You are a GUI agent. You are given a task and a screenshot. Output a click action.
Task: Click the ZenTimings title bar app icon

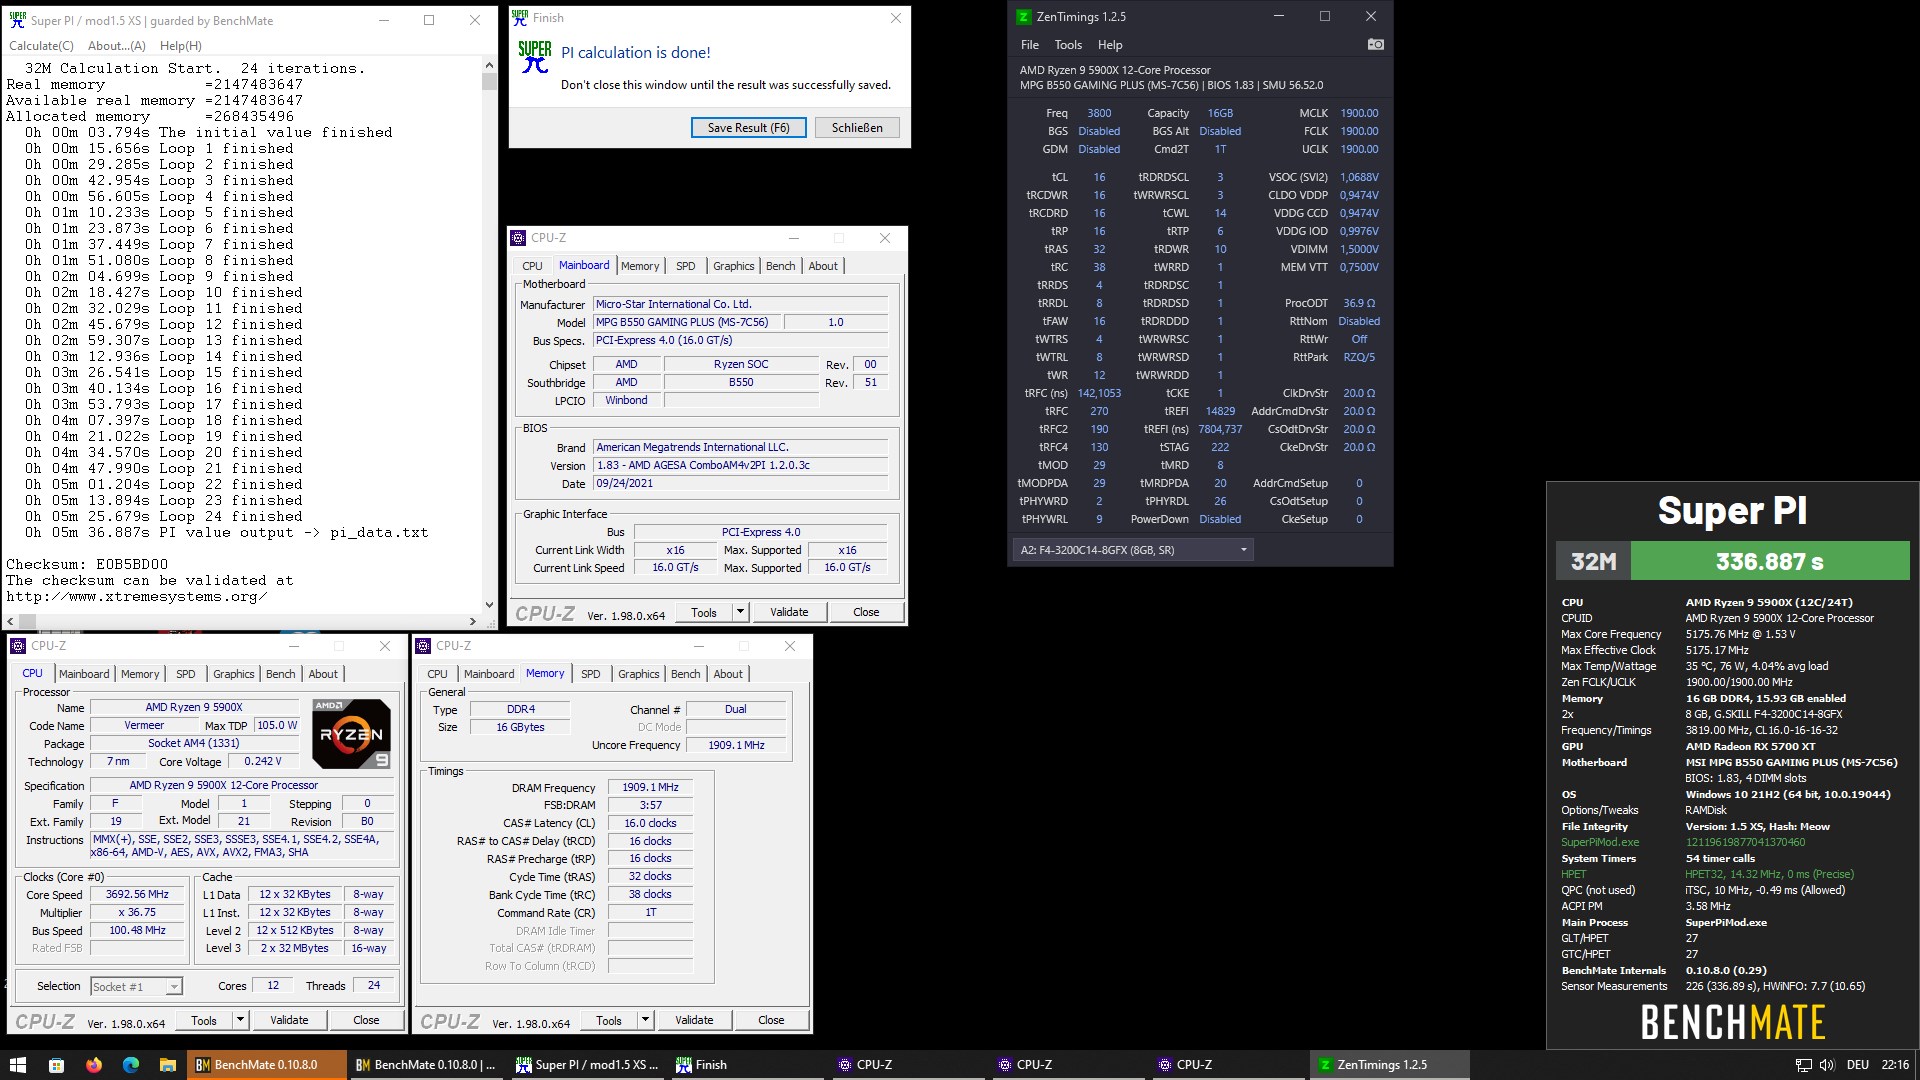[x=1023, y=17]
